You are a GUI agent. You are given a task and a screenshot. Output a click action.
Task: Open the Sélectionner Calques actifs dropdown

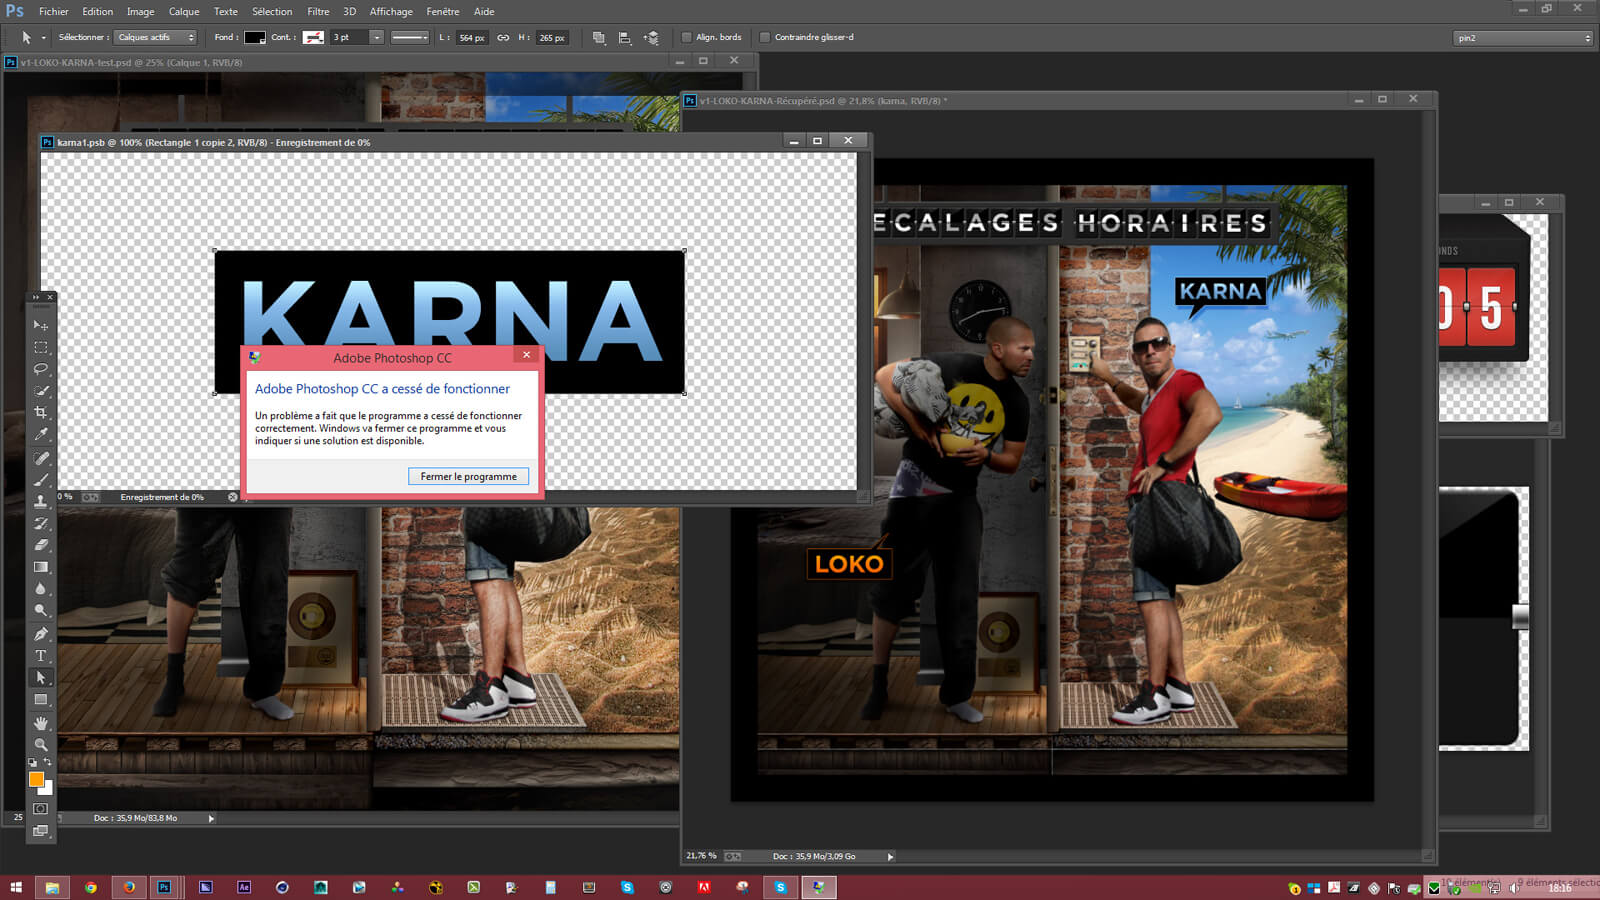coord(156,37)
